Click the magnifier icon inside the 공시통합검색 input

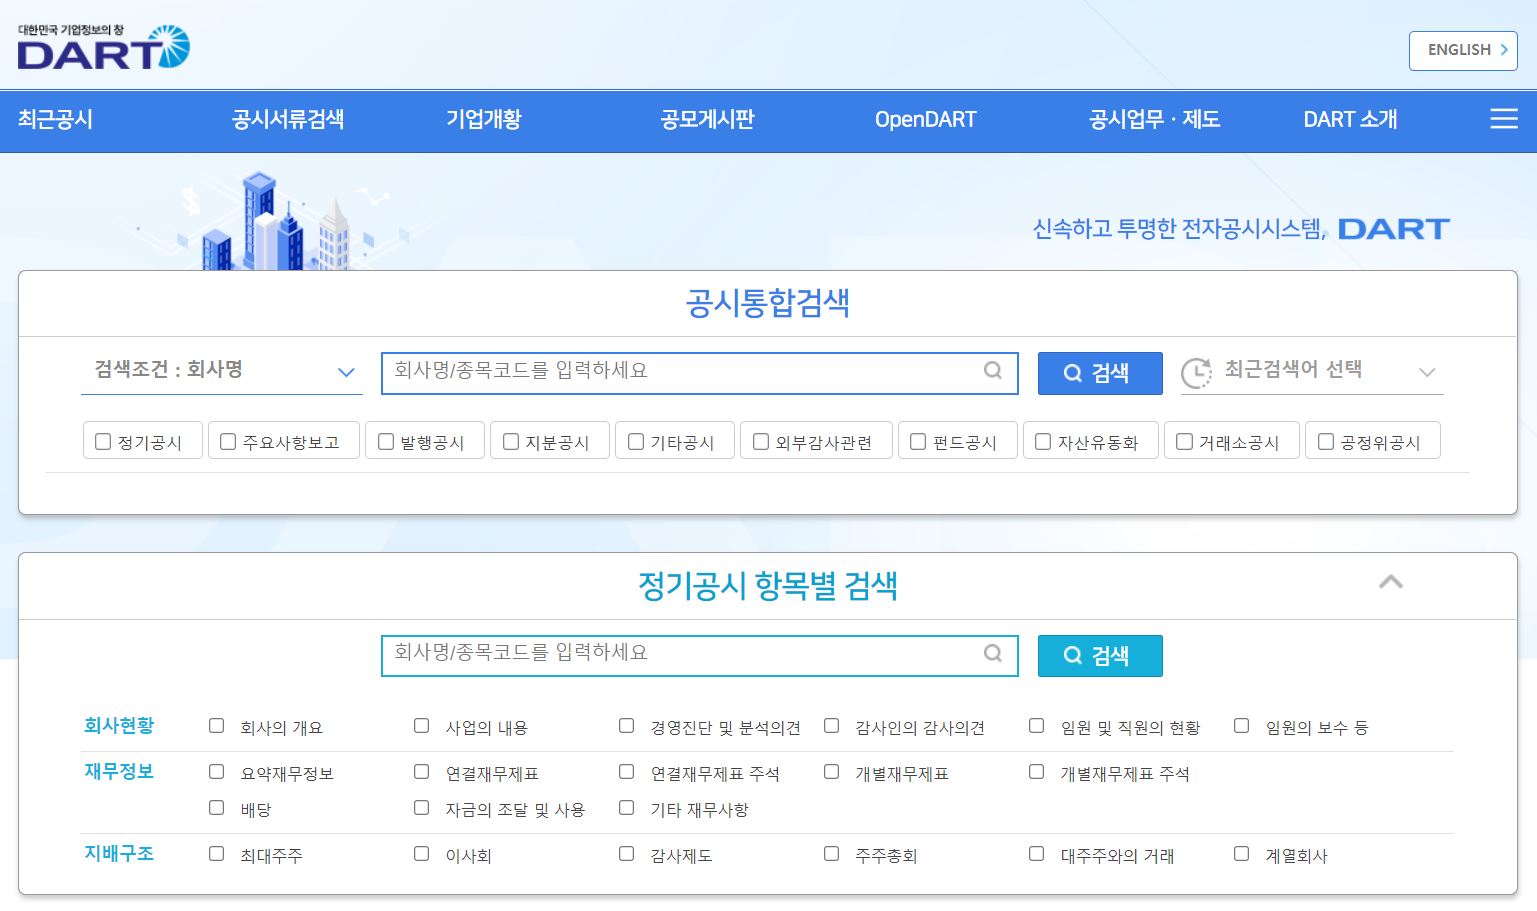pyautogui.click(x=992, y=371)
